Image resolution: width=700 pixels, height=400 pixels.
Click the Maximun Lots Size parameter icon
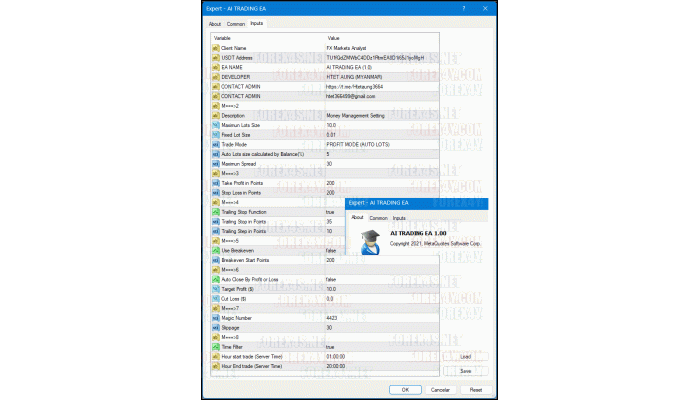click(x=215, y=125)
